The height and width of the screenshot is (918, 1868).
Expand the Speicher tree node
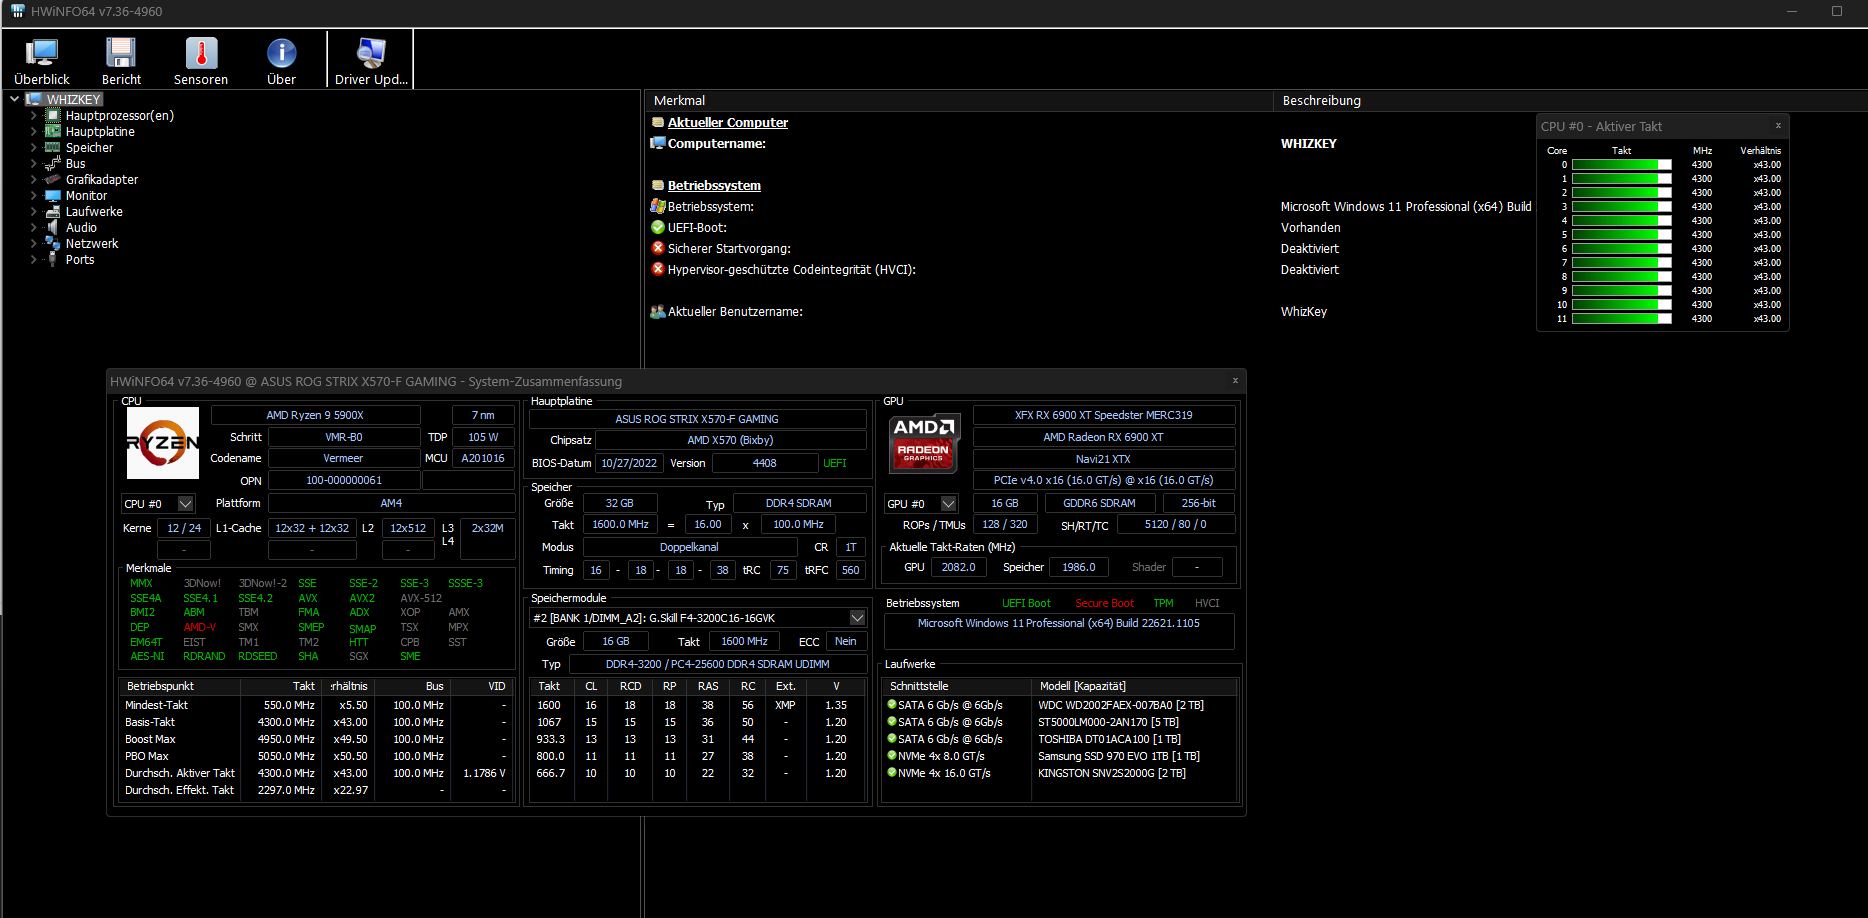33,147
